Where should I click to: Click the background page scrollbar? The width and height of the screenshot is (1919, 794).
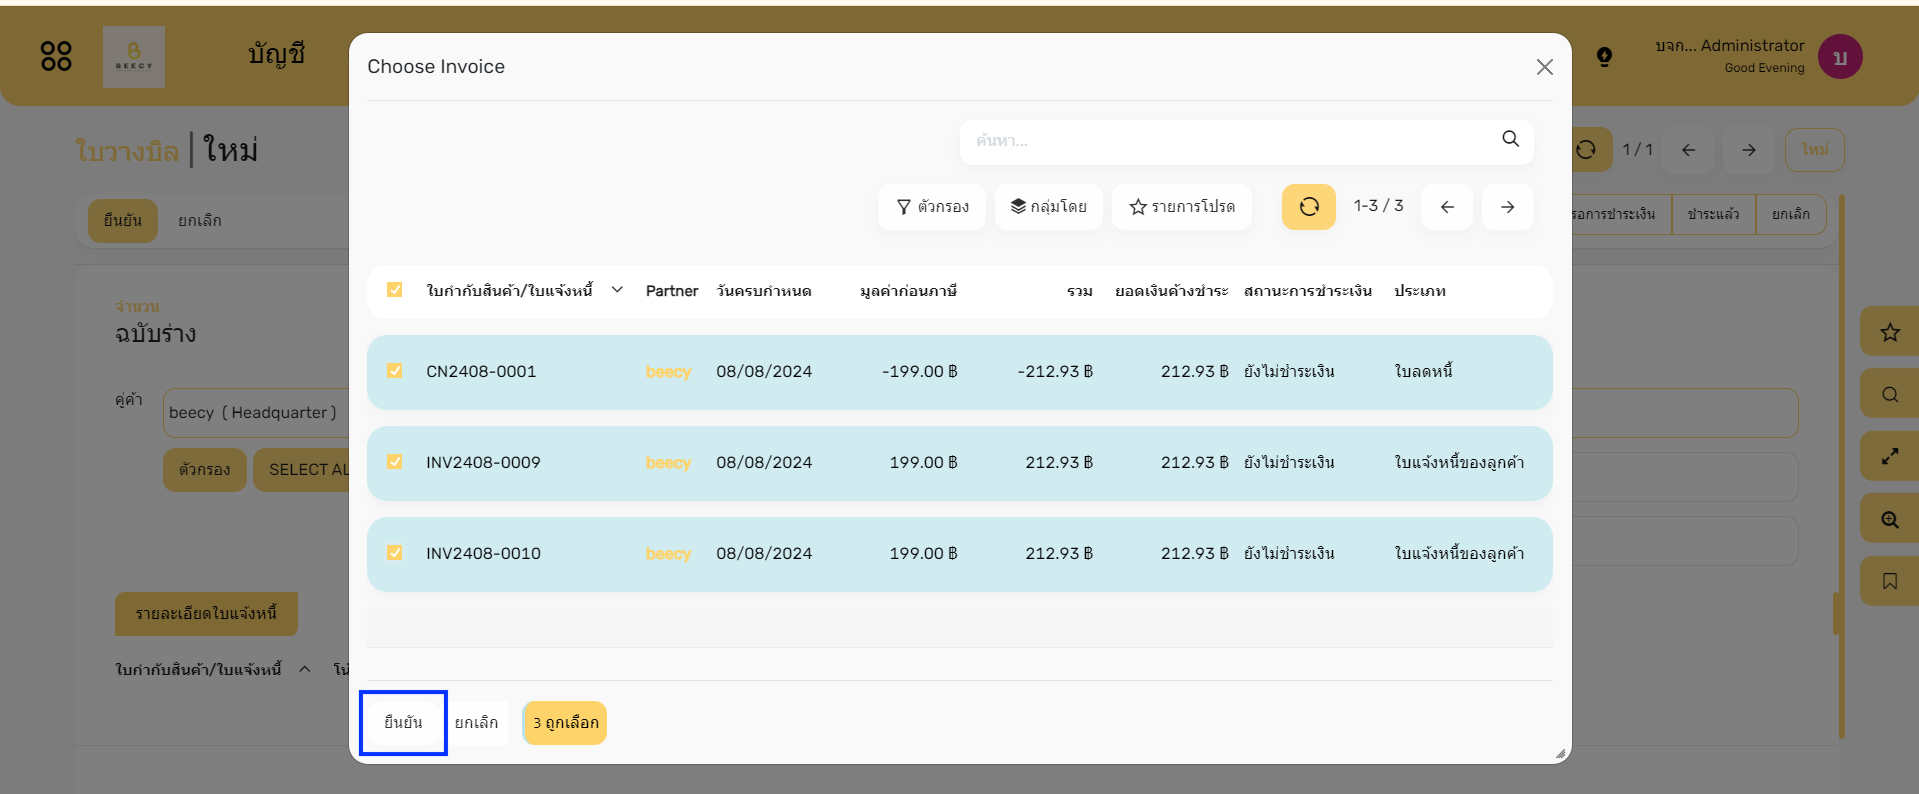click(1841, 466)
